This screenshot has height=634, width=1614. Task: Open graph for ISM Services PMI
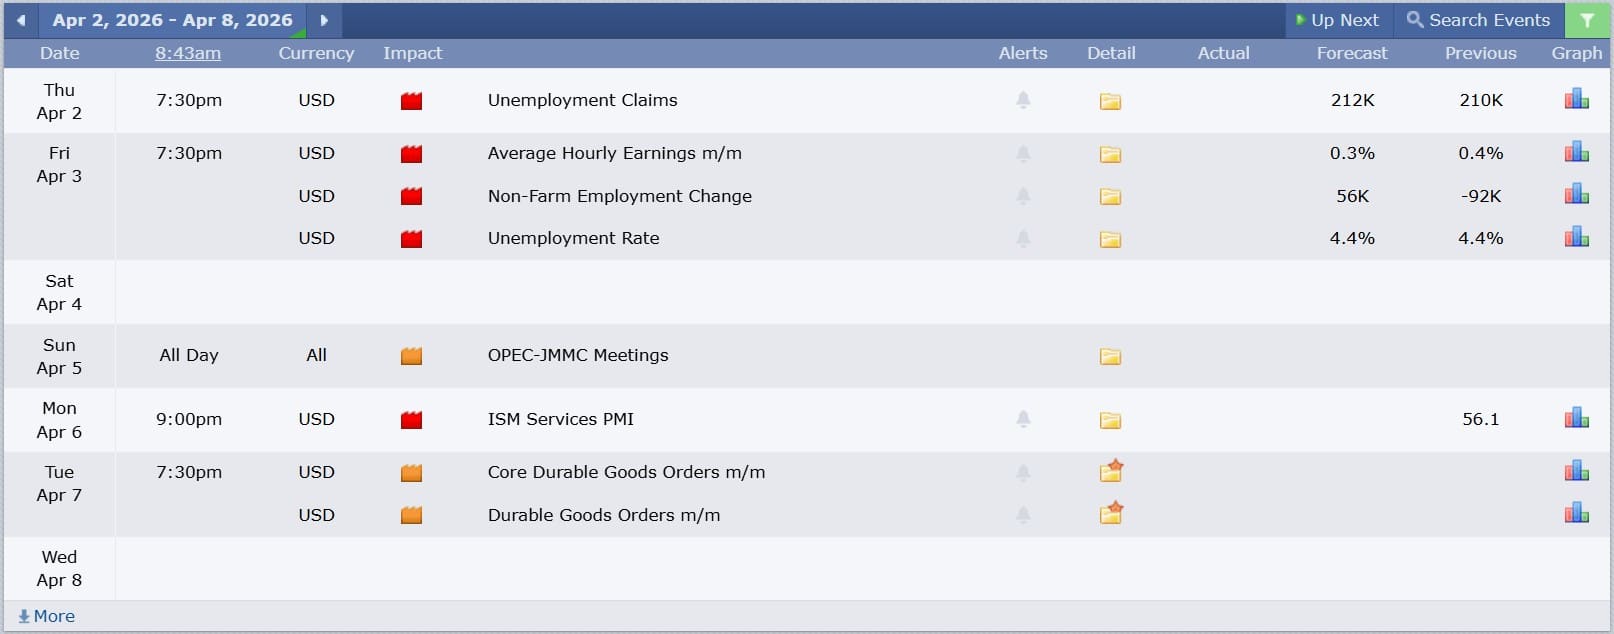click(1576, 418)
